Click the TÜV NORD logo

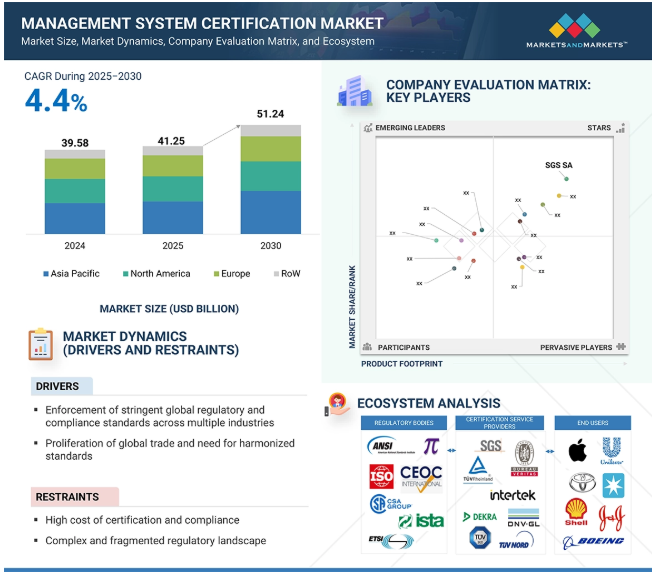pos(516,542)
